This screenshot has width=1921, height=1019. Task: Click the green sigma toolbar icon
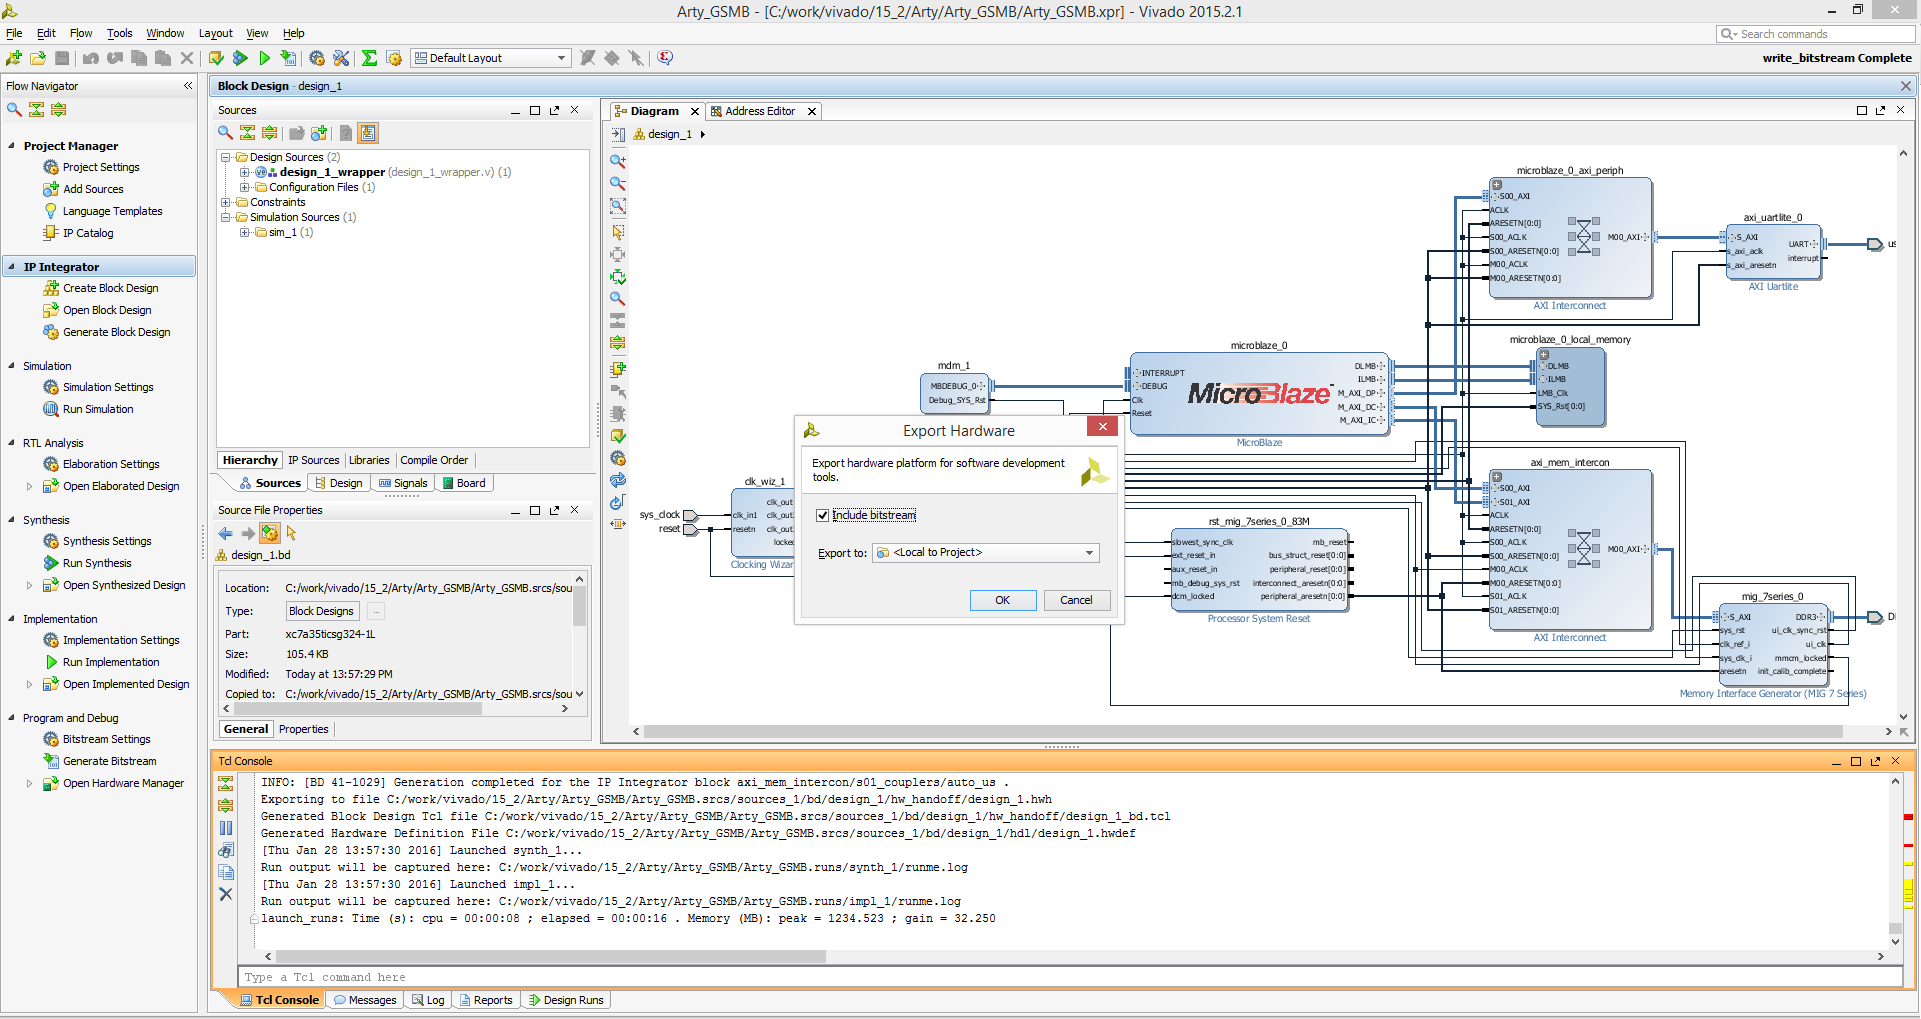[x=369, y=58]
